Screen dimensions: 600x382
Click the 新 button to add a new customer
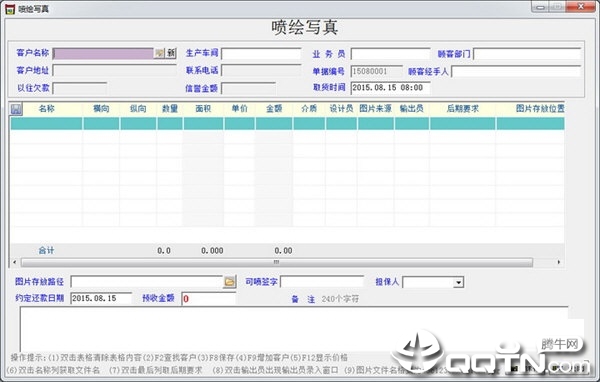click(171, 53)
